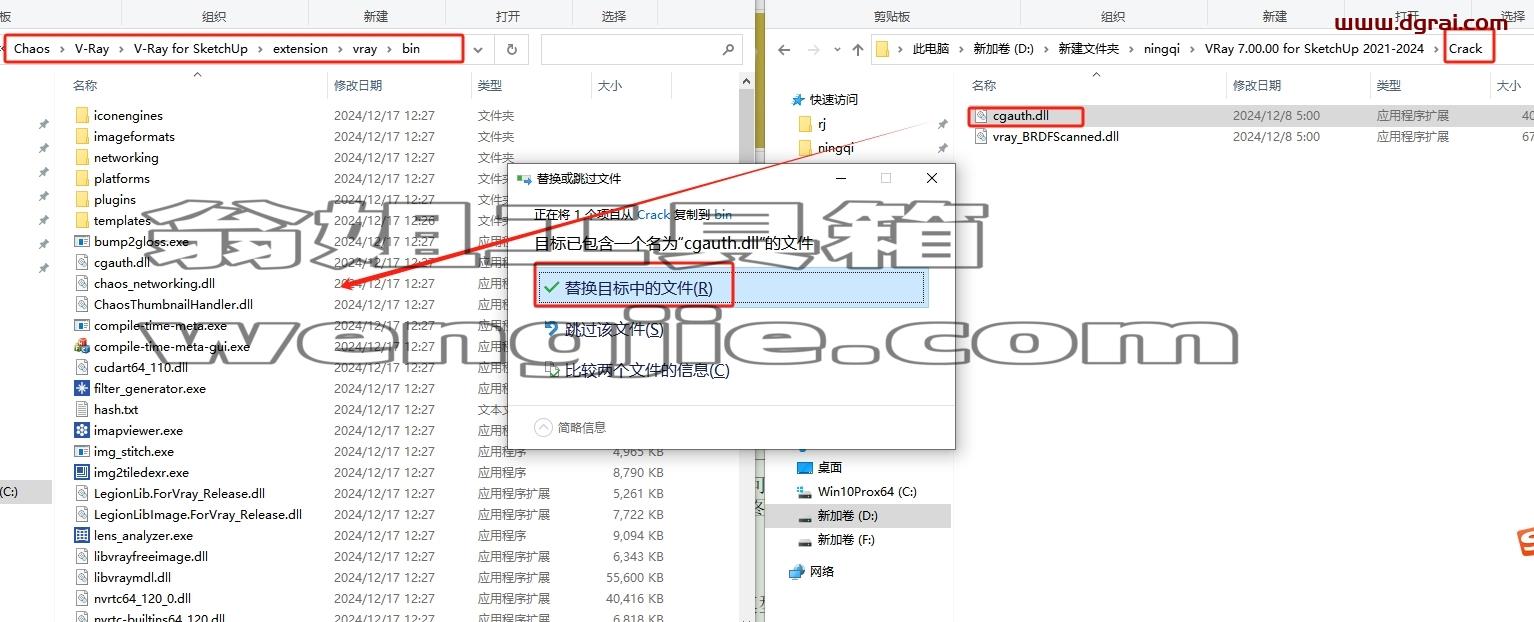Click the bump2gloss.exe file icon
Image resolution: width=1534 pixels, height=622 pixels.
[82, 241]
